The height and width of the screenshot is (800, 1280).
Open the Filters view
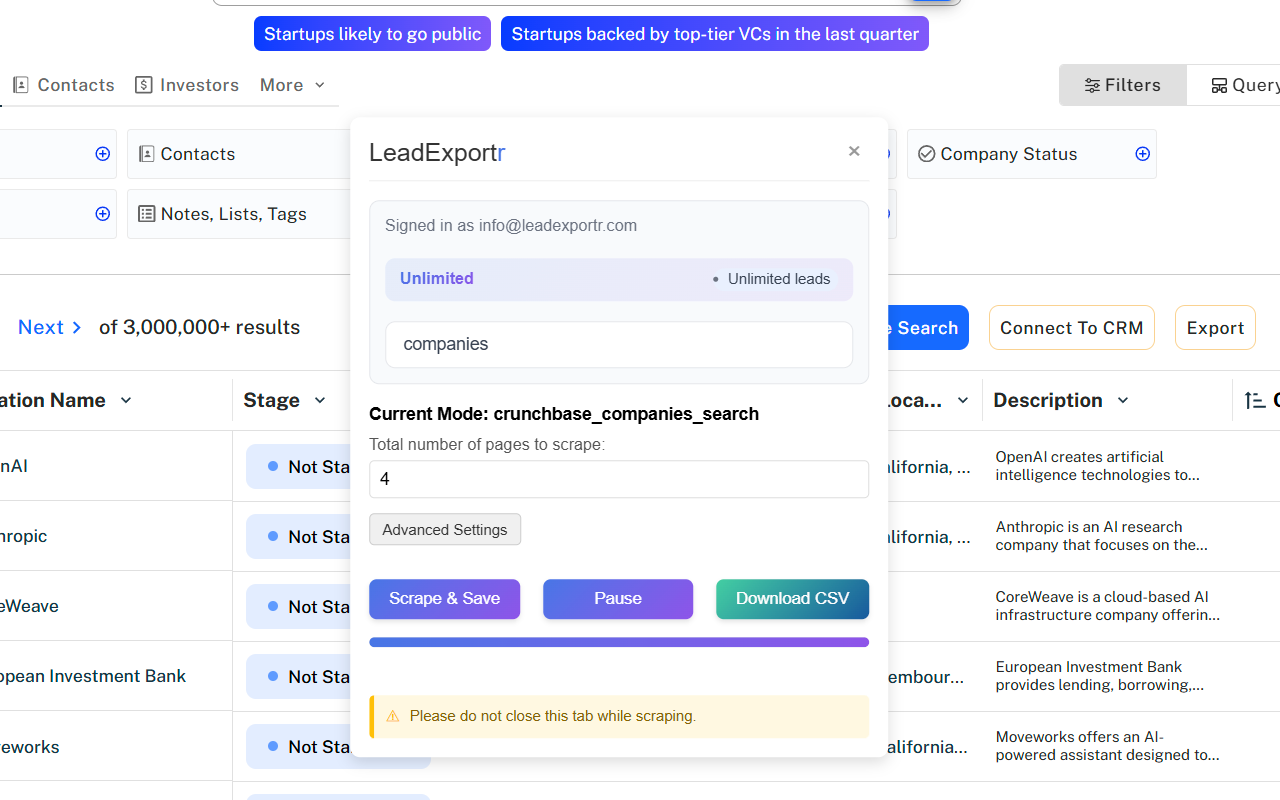click(x=1123, y=85)
